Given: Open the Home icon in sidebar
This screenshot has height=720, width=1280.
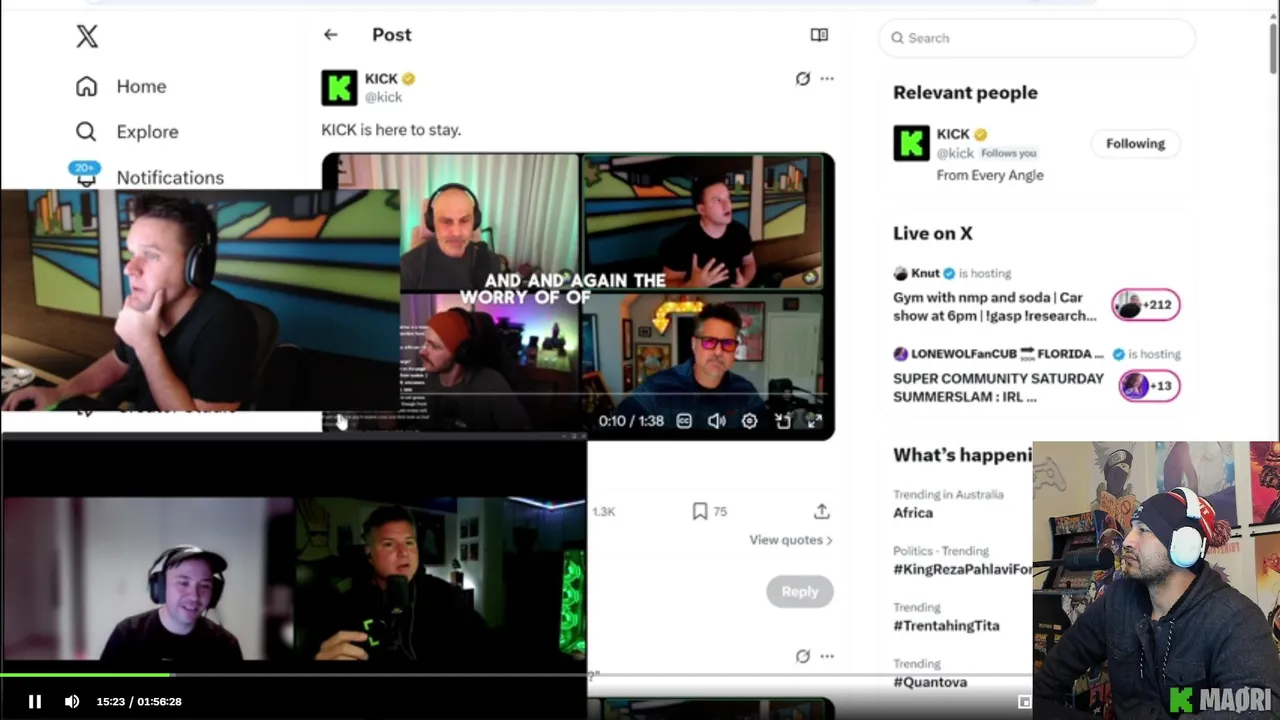Looking at the screenshot, I should pyautogui.click(x=87, y=86).
